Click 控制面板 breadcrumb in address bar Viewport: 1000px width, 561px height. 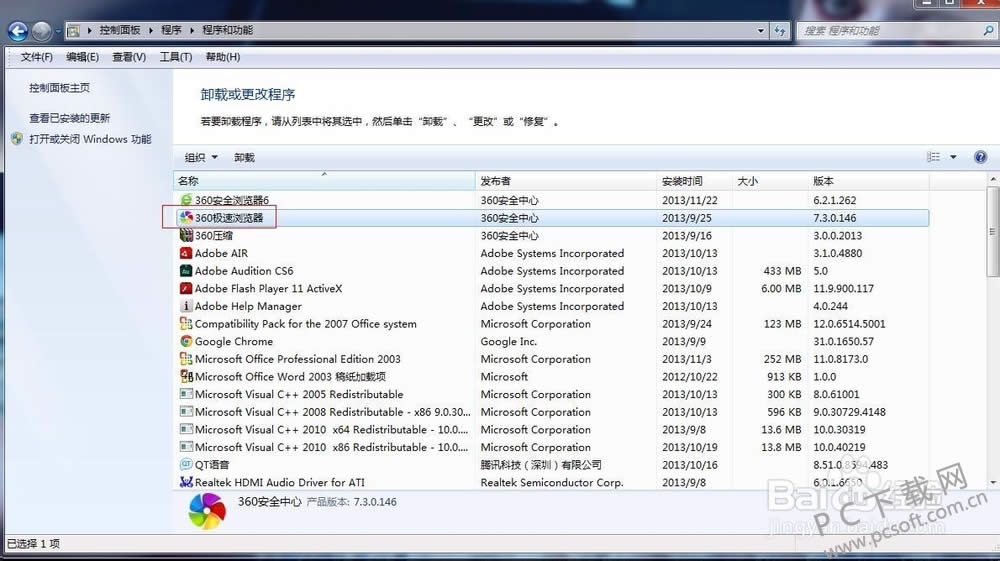click(x=119, y=30)
